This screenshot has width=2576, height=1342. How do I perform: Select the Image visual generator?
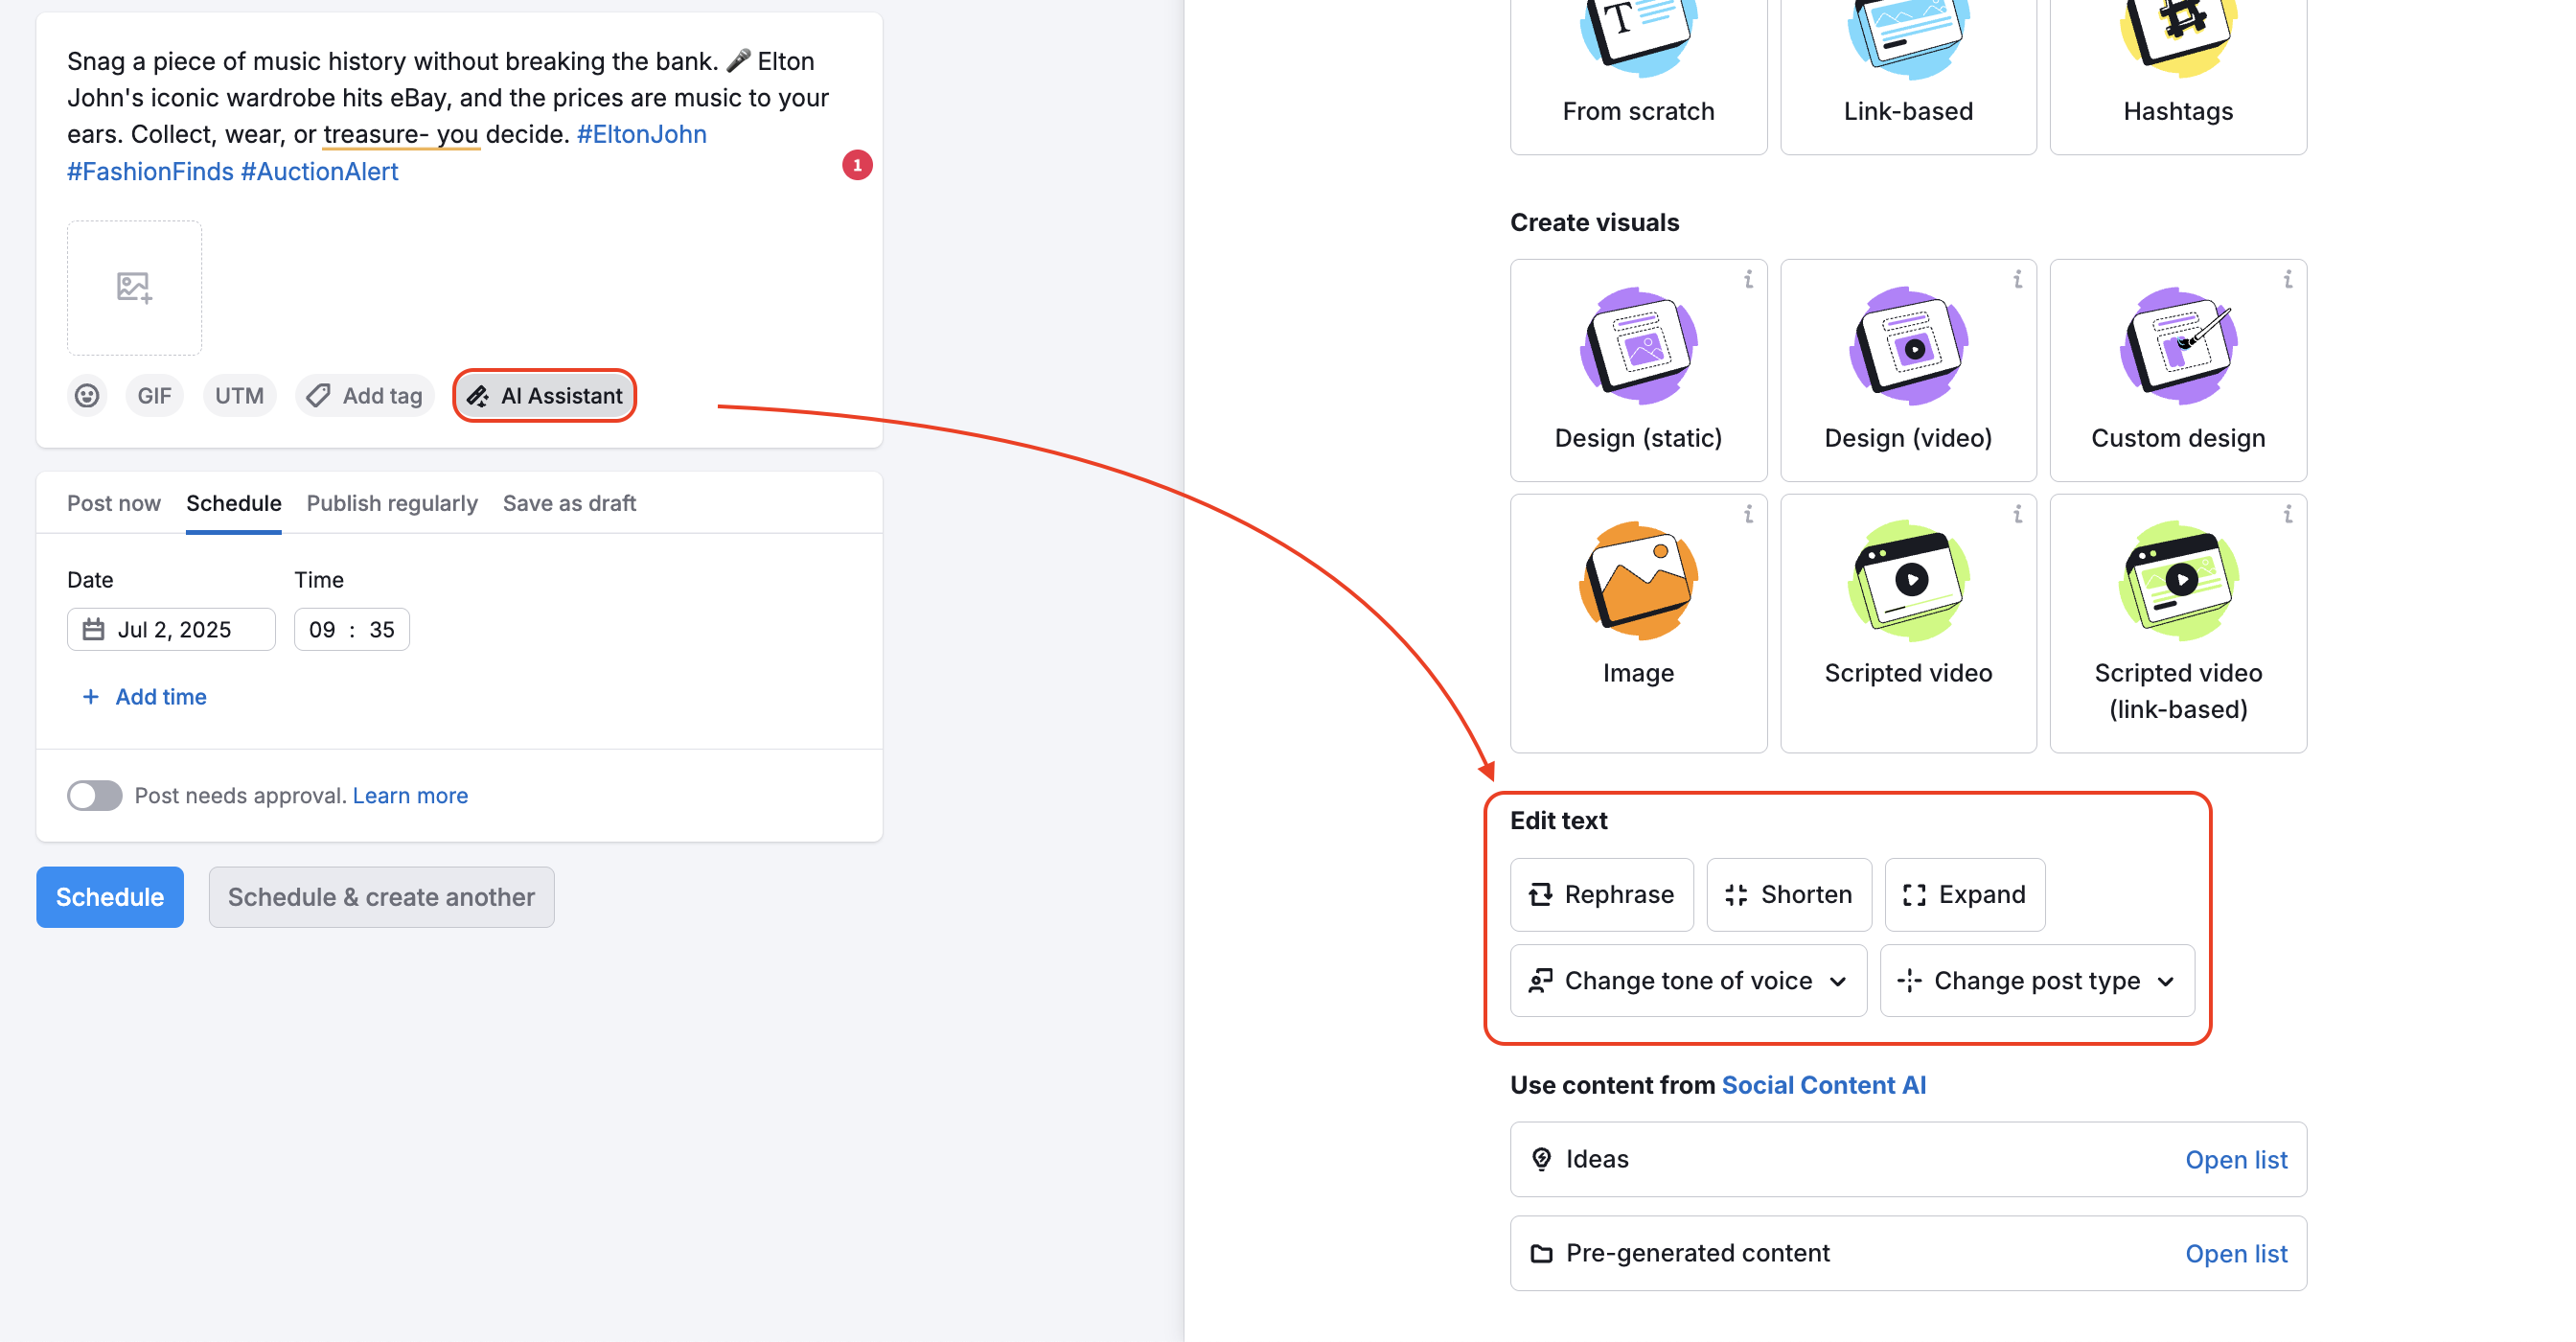point(1637,622)
